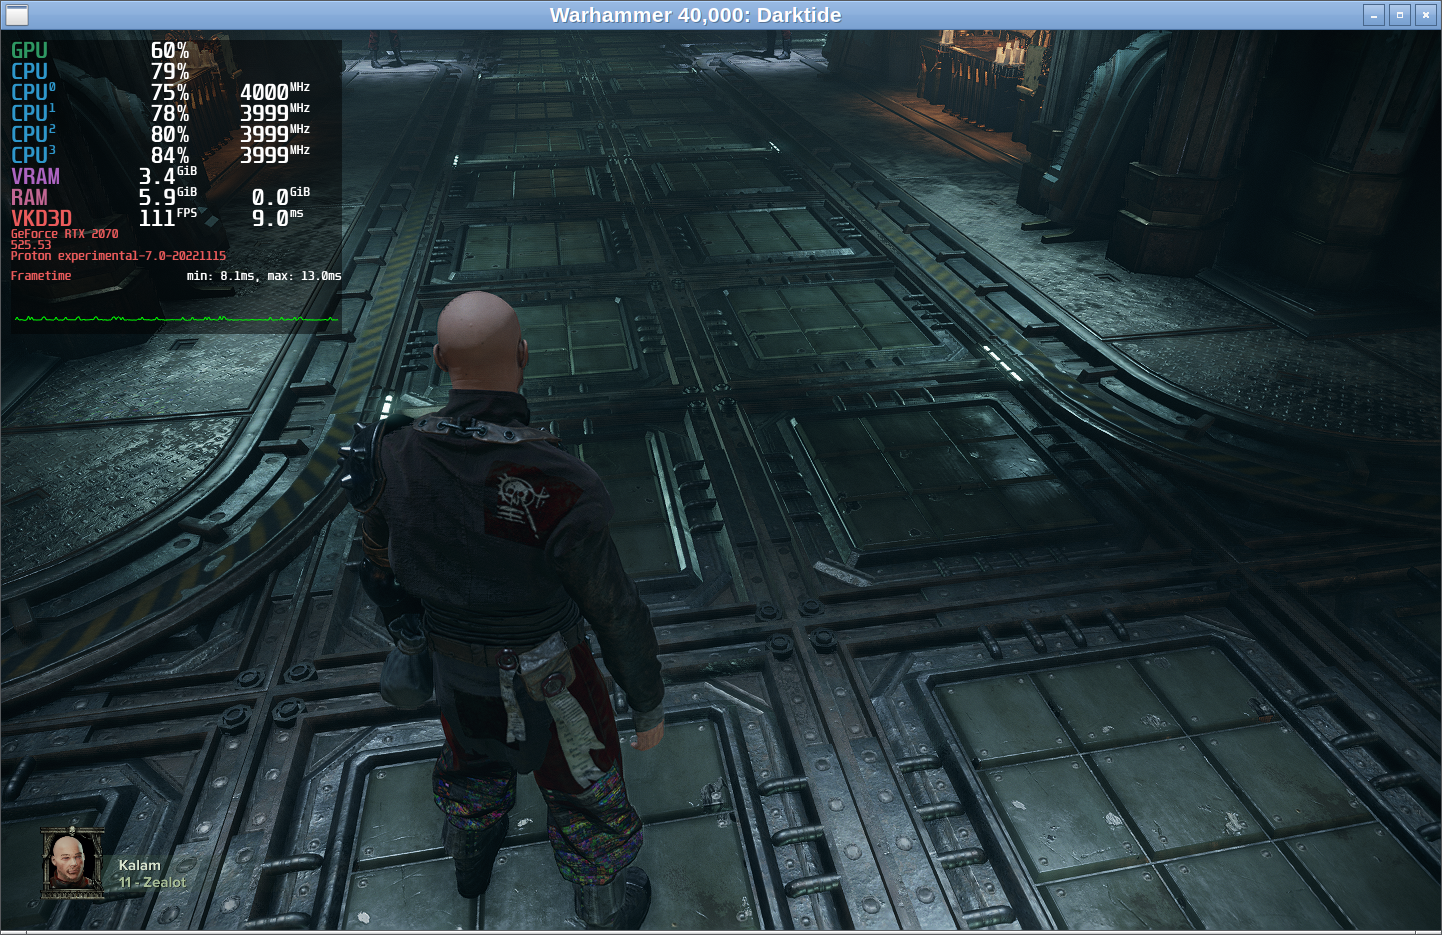The height and width of the screenshot is (935, 1442).
Task: Click the red "VKD3D" label
Action: coord(41,218)
